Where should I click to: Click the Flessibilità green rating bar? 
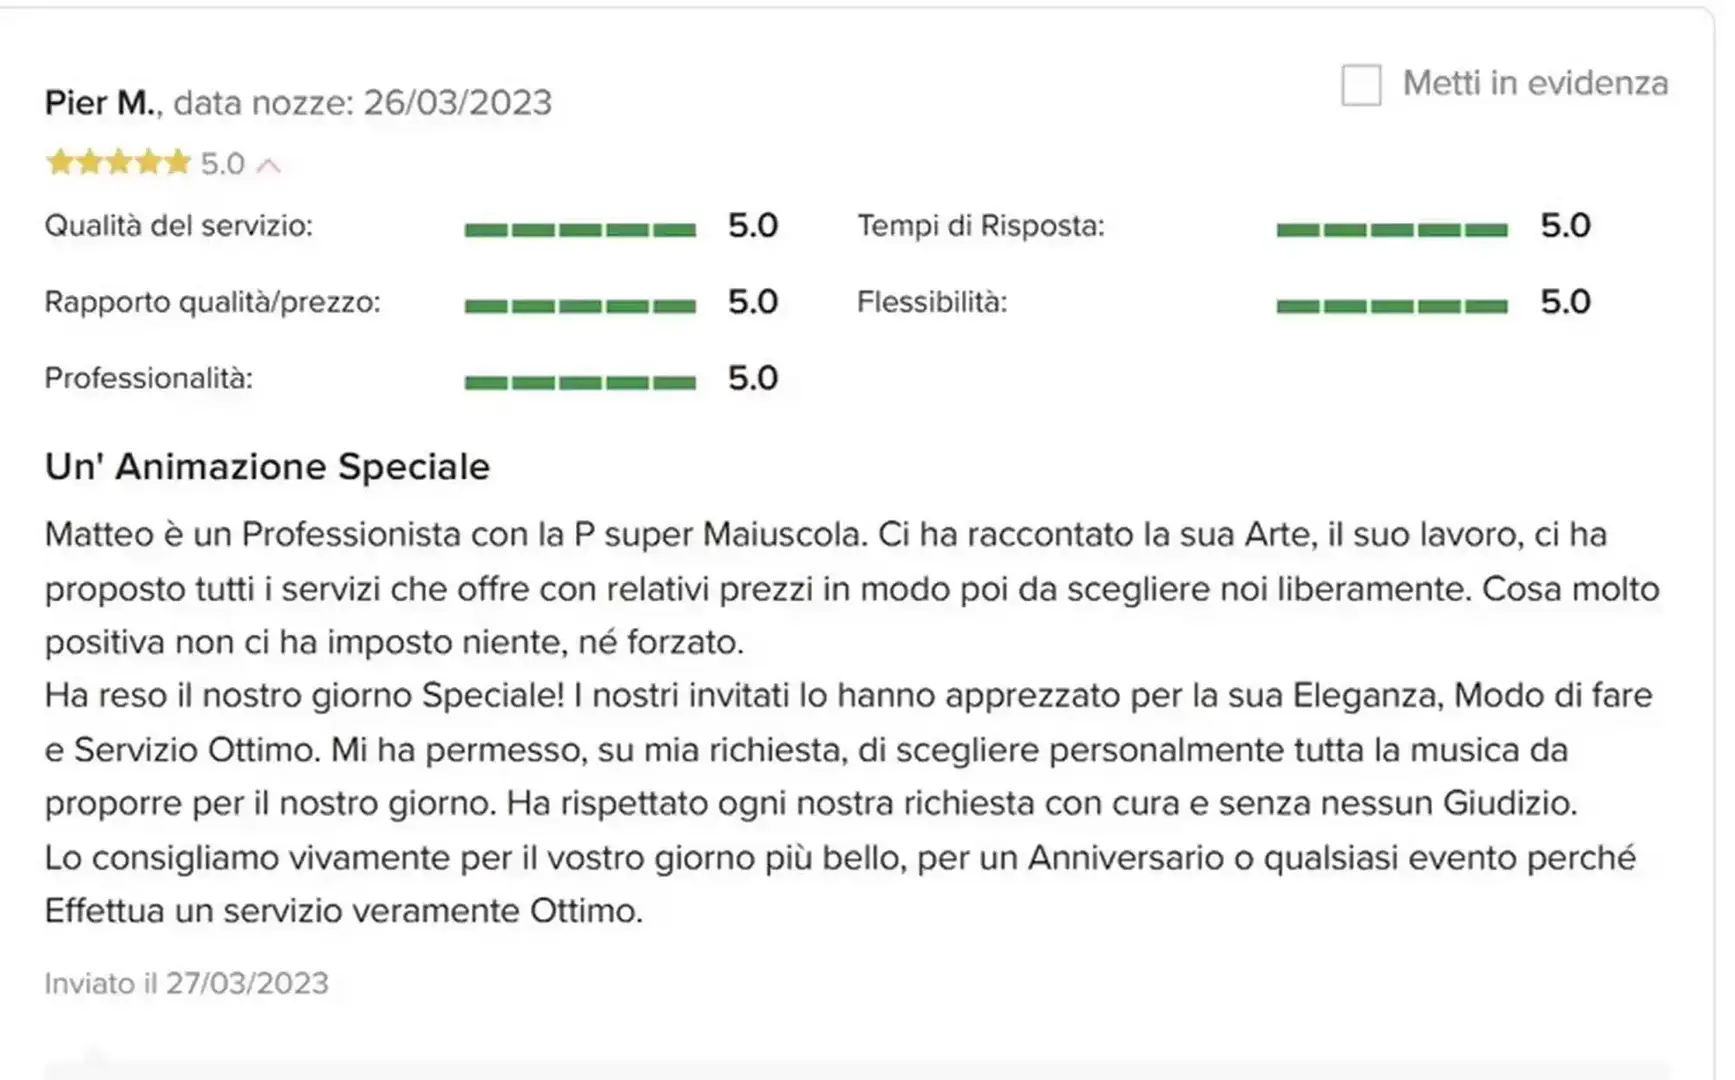tap(1392, 306)
